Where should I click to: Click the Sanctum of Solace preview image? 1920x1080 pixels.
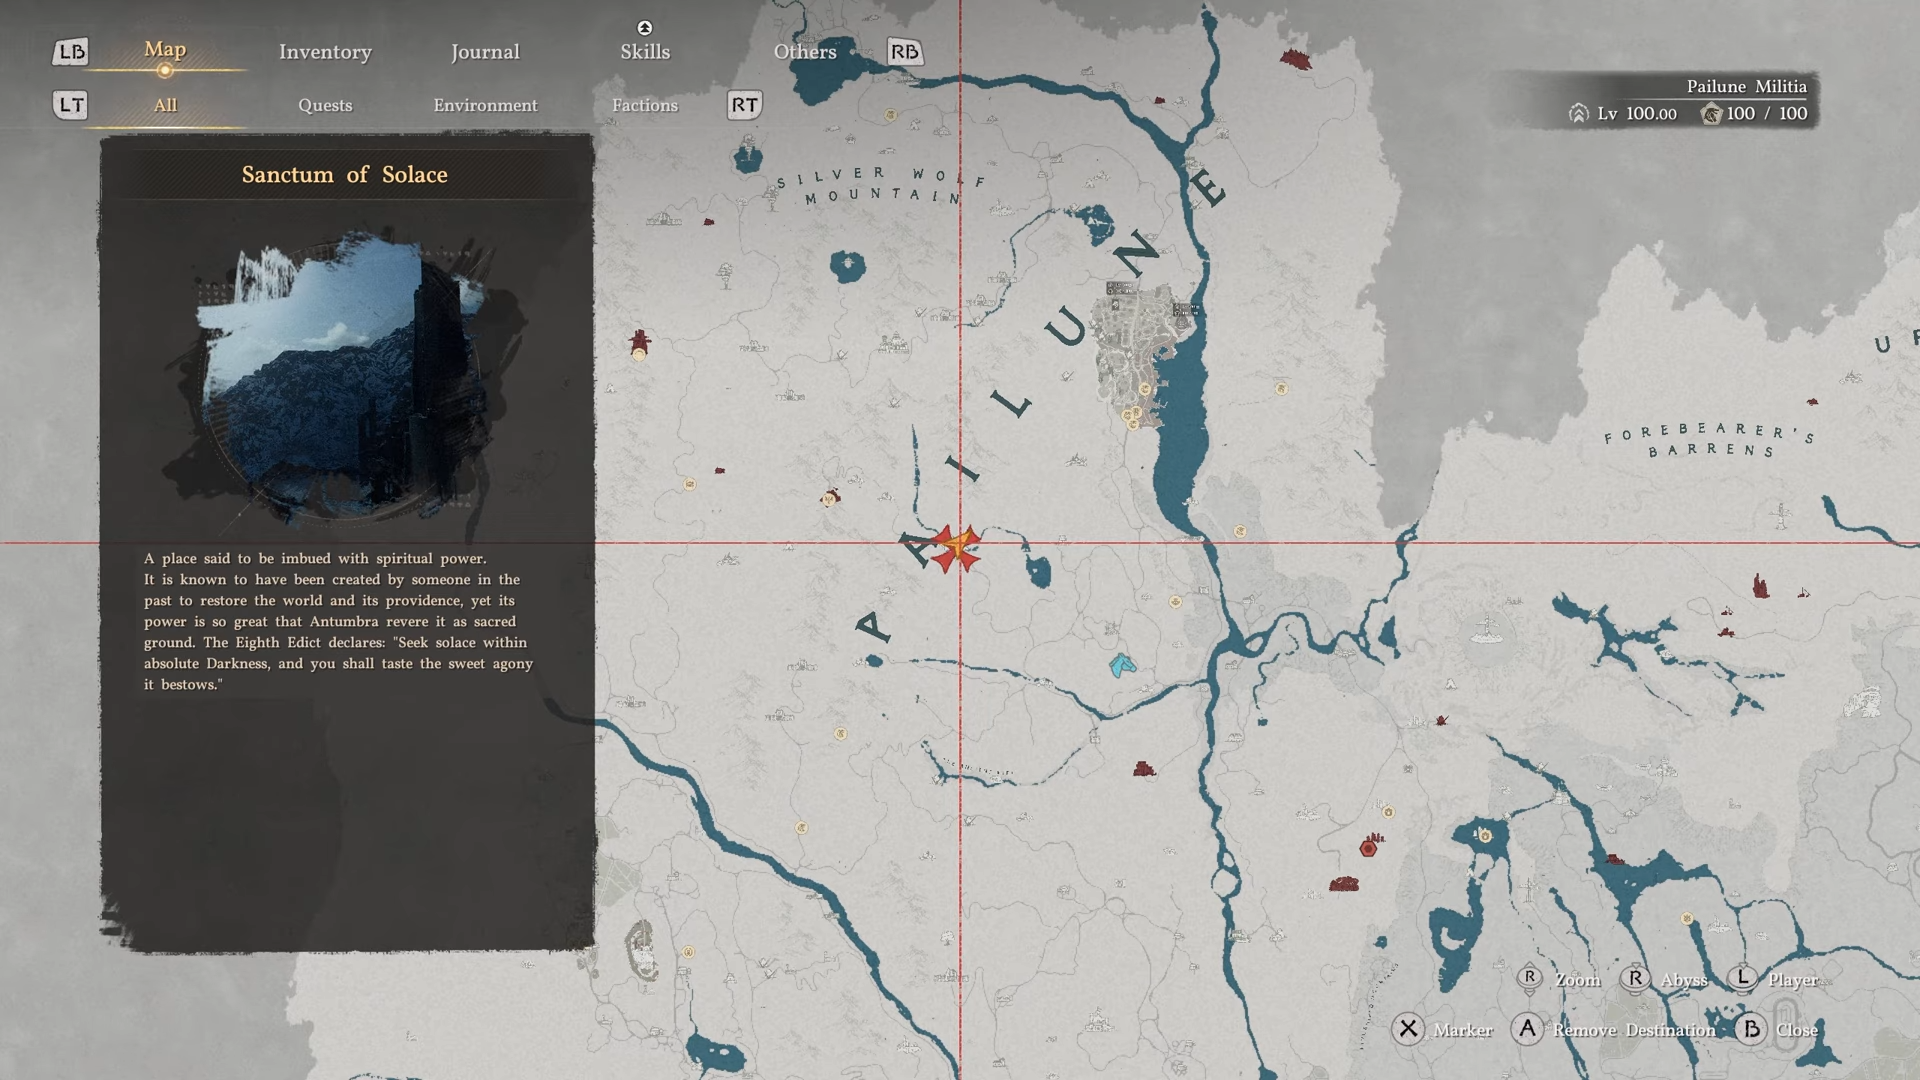pyautogui.click(x=345, y=375)
